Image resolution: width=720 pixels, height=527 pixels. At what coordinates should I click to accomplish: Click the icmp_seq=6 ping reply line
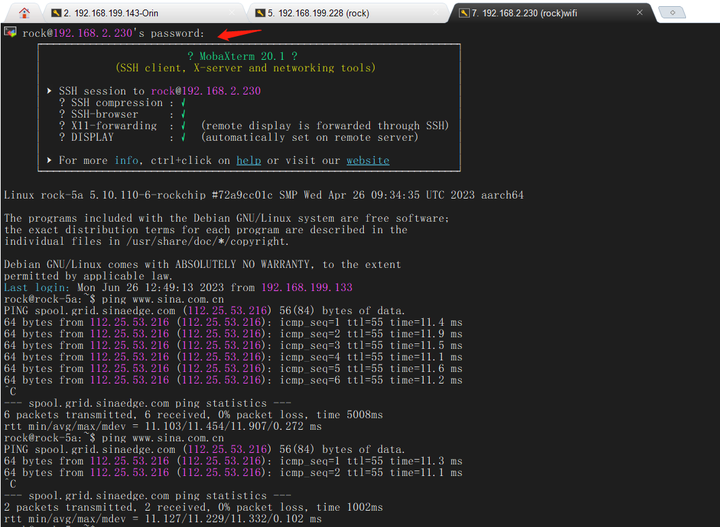(233, 380)
